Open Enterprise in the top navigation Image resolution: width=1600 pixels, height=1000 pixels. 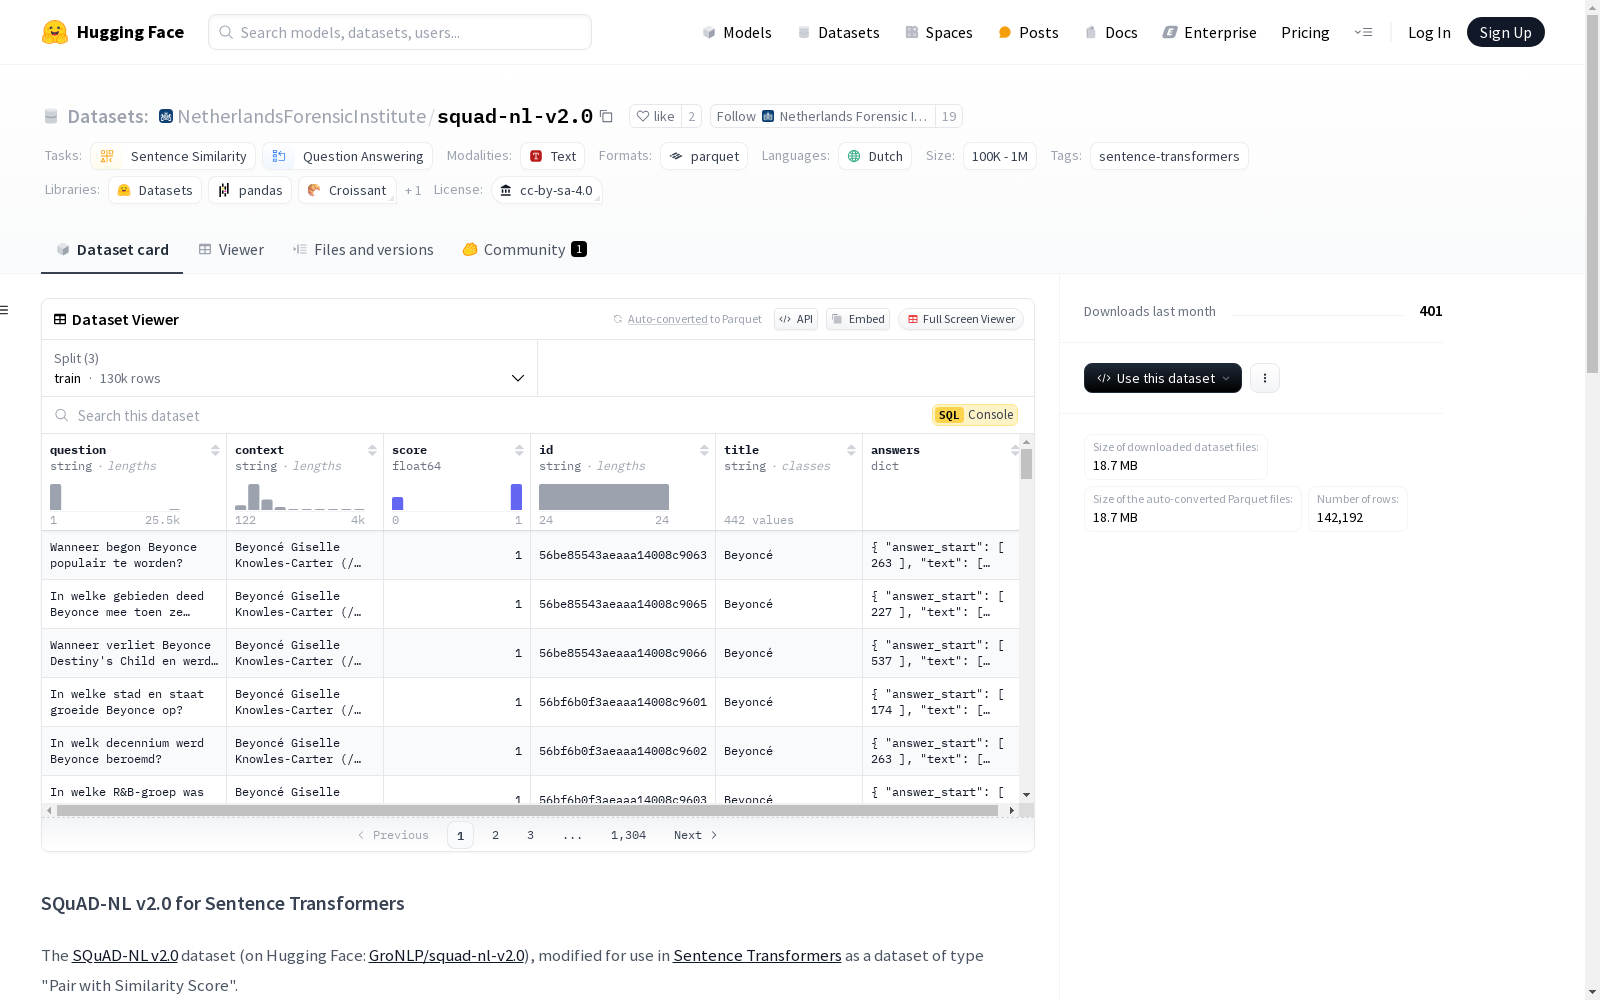pyautogui.click(x=1209, y=32)
